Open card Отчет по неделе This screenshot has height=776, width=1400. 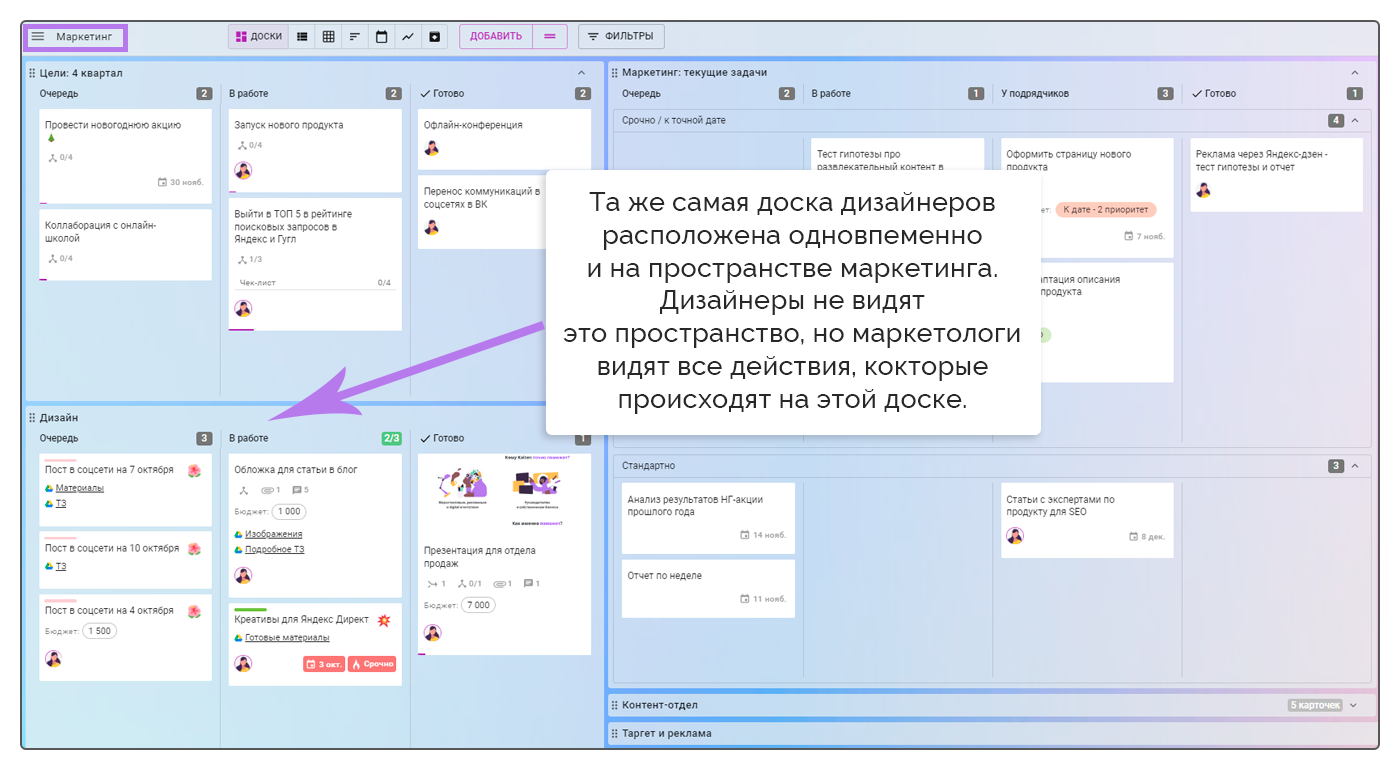(708, 588)
